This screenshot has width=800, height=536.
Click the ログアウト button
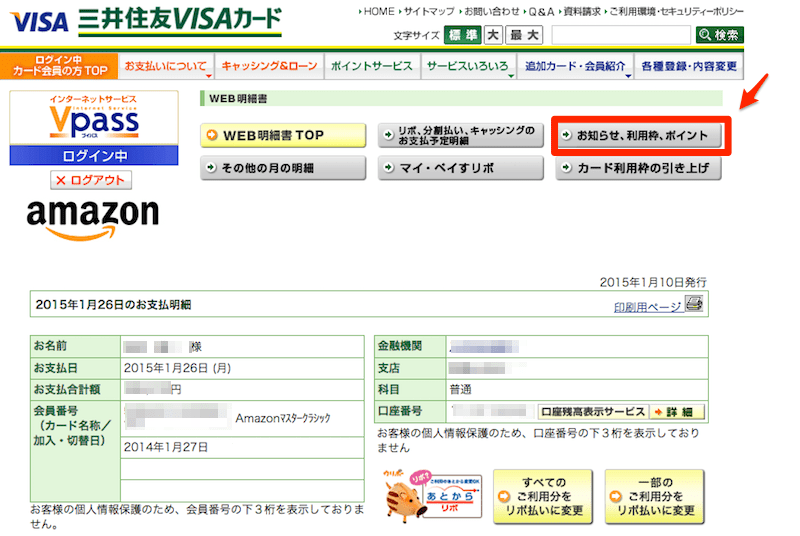pos(91,180)
